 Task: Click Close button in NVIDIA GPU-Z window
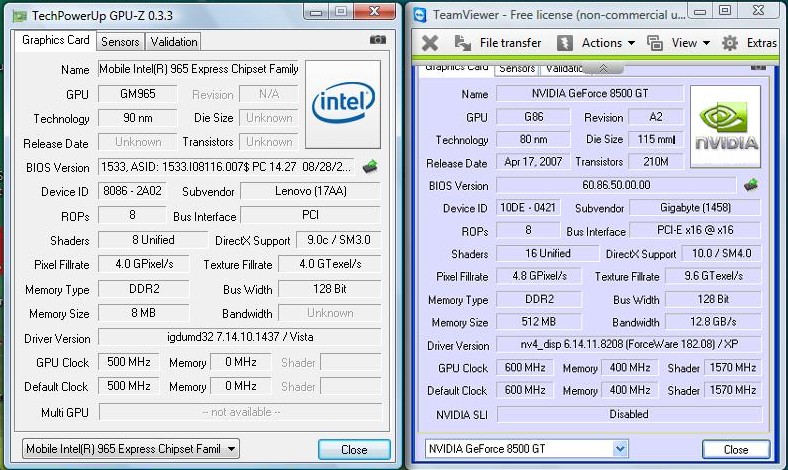pos(736,449)
